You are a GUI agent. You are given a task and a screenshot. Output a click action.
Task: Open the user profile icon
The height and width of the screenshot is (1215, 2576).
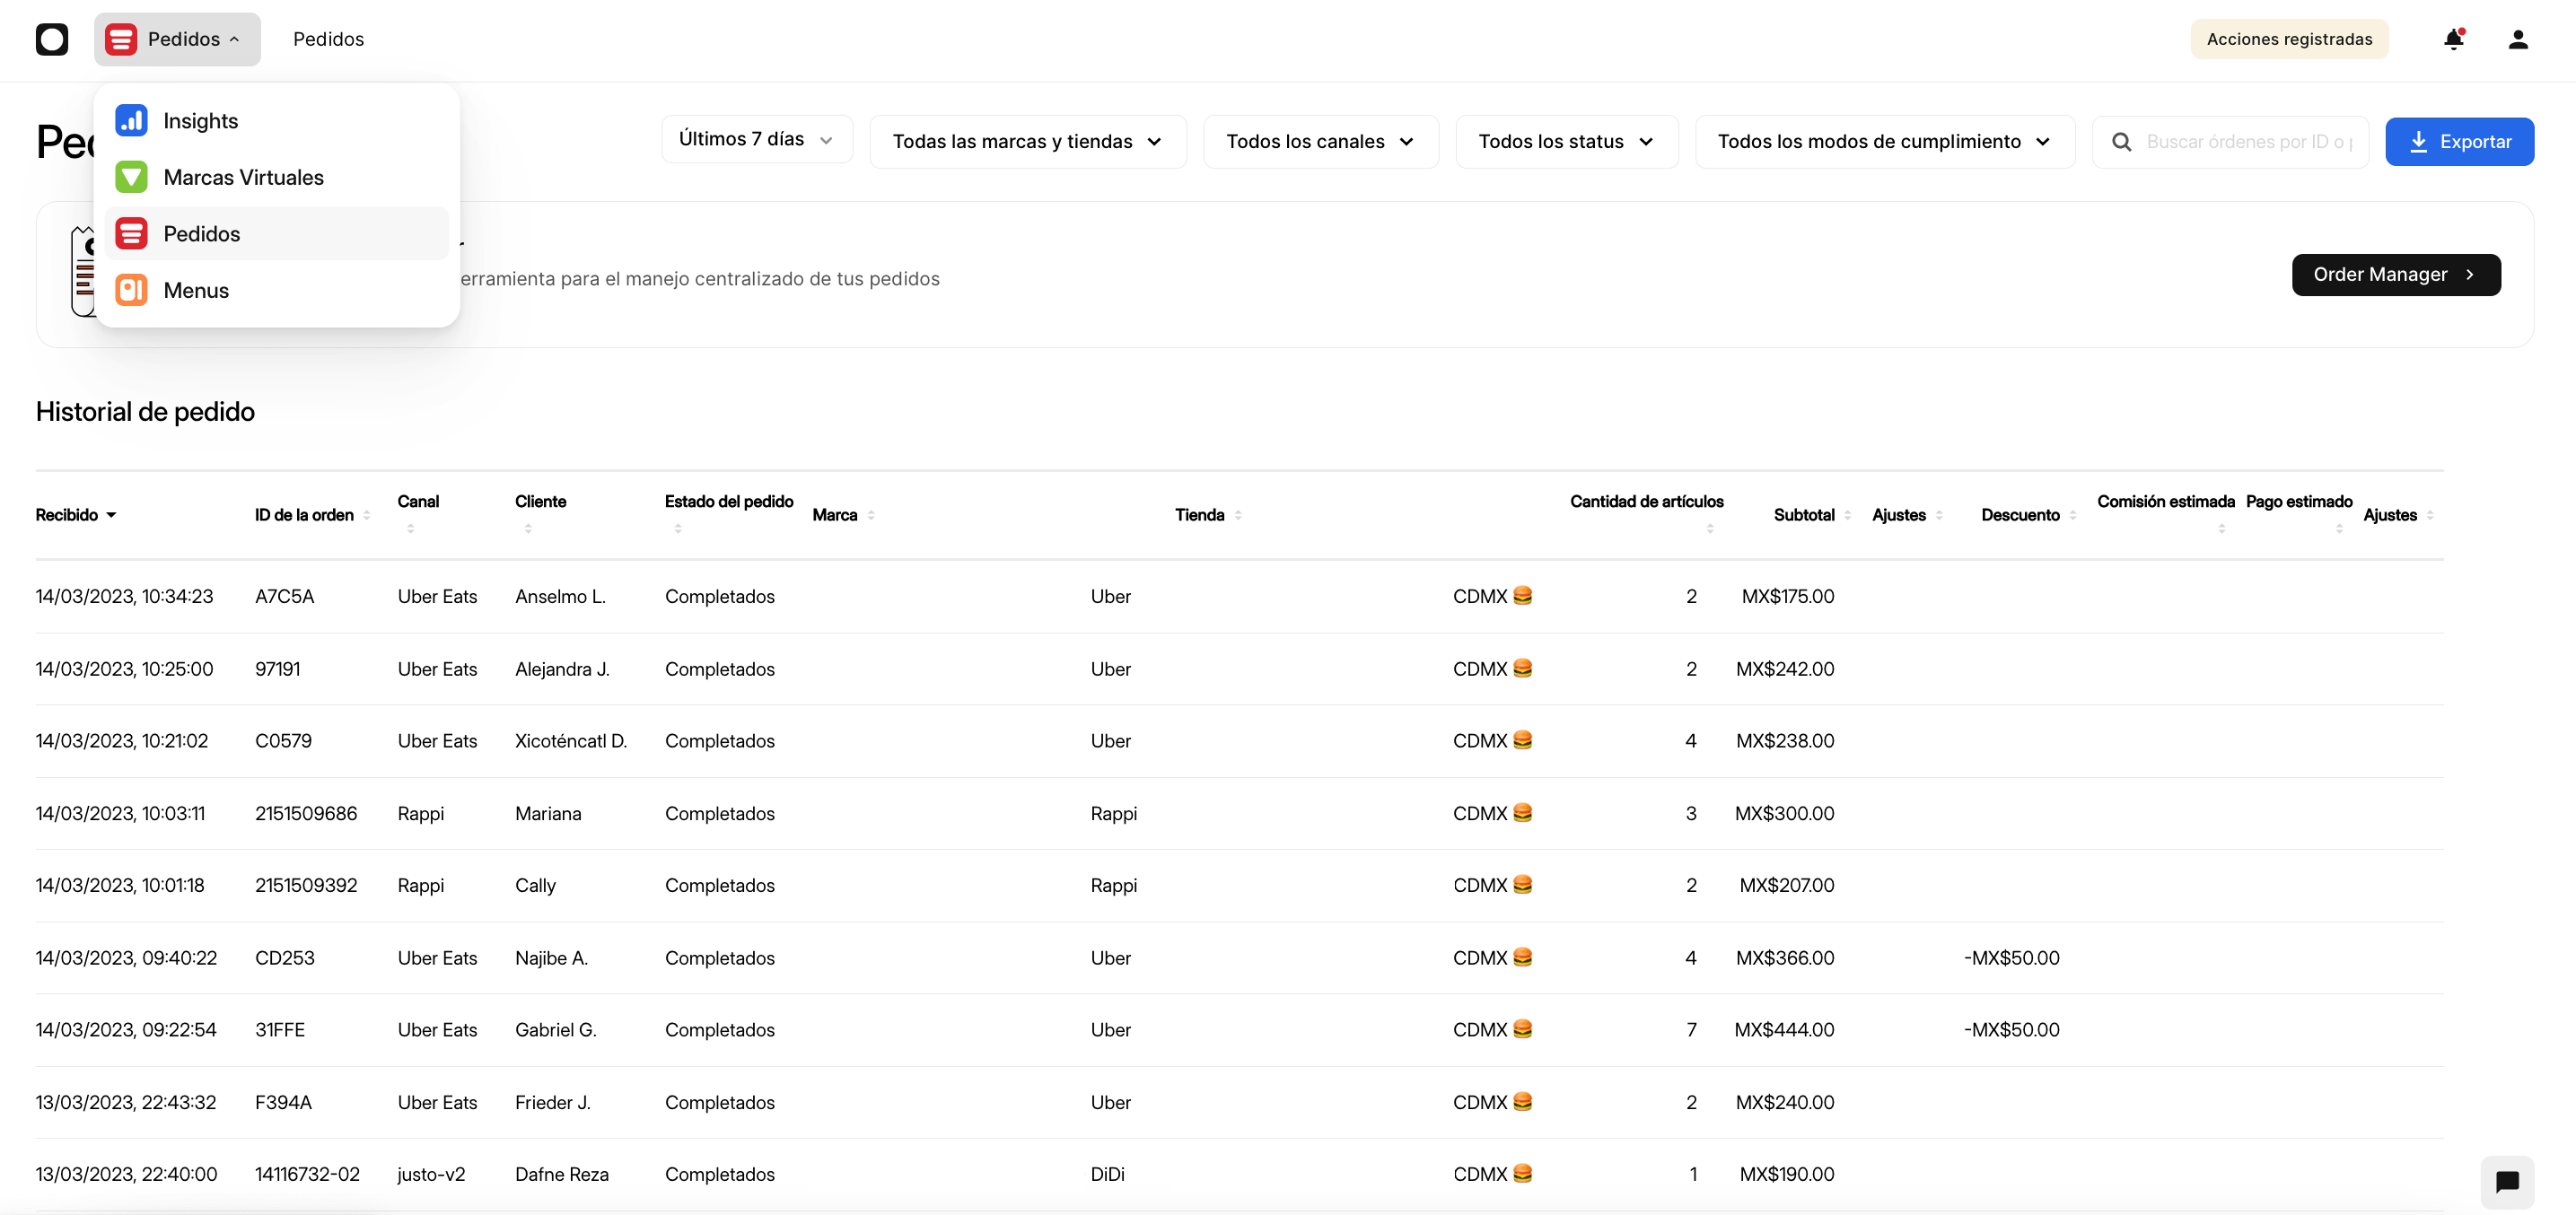[2518, 39]
